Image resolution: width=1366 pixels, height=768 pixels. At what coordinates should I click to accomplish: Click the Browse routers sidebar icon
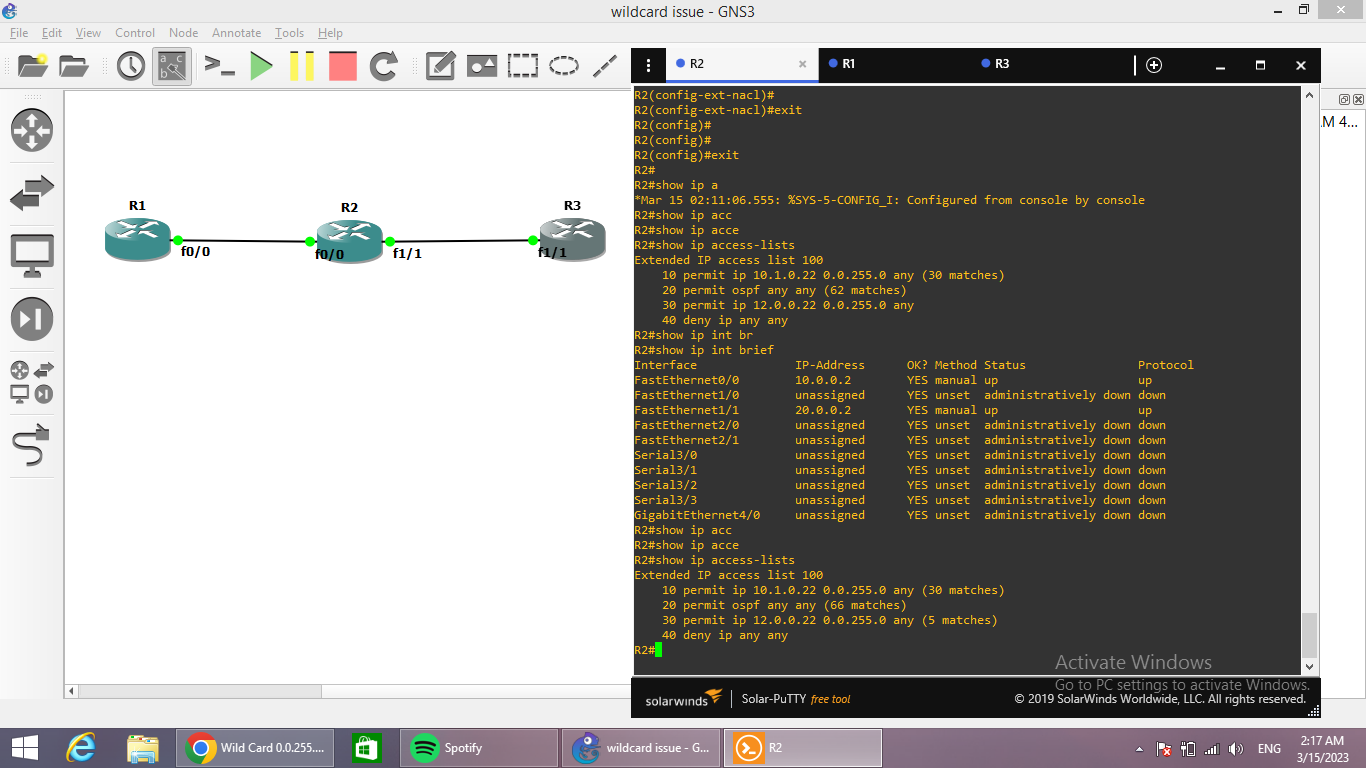31,130
